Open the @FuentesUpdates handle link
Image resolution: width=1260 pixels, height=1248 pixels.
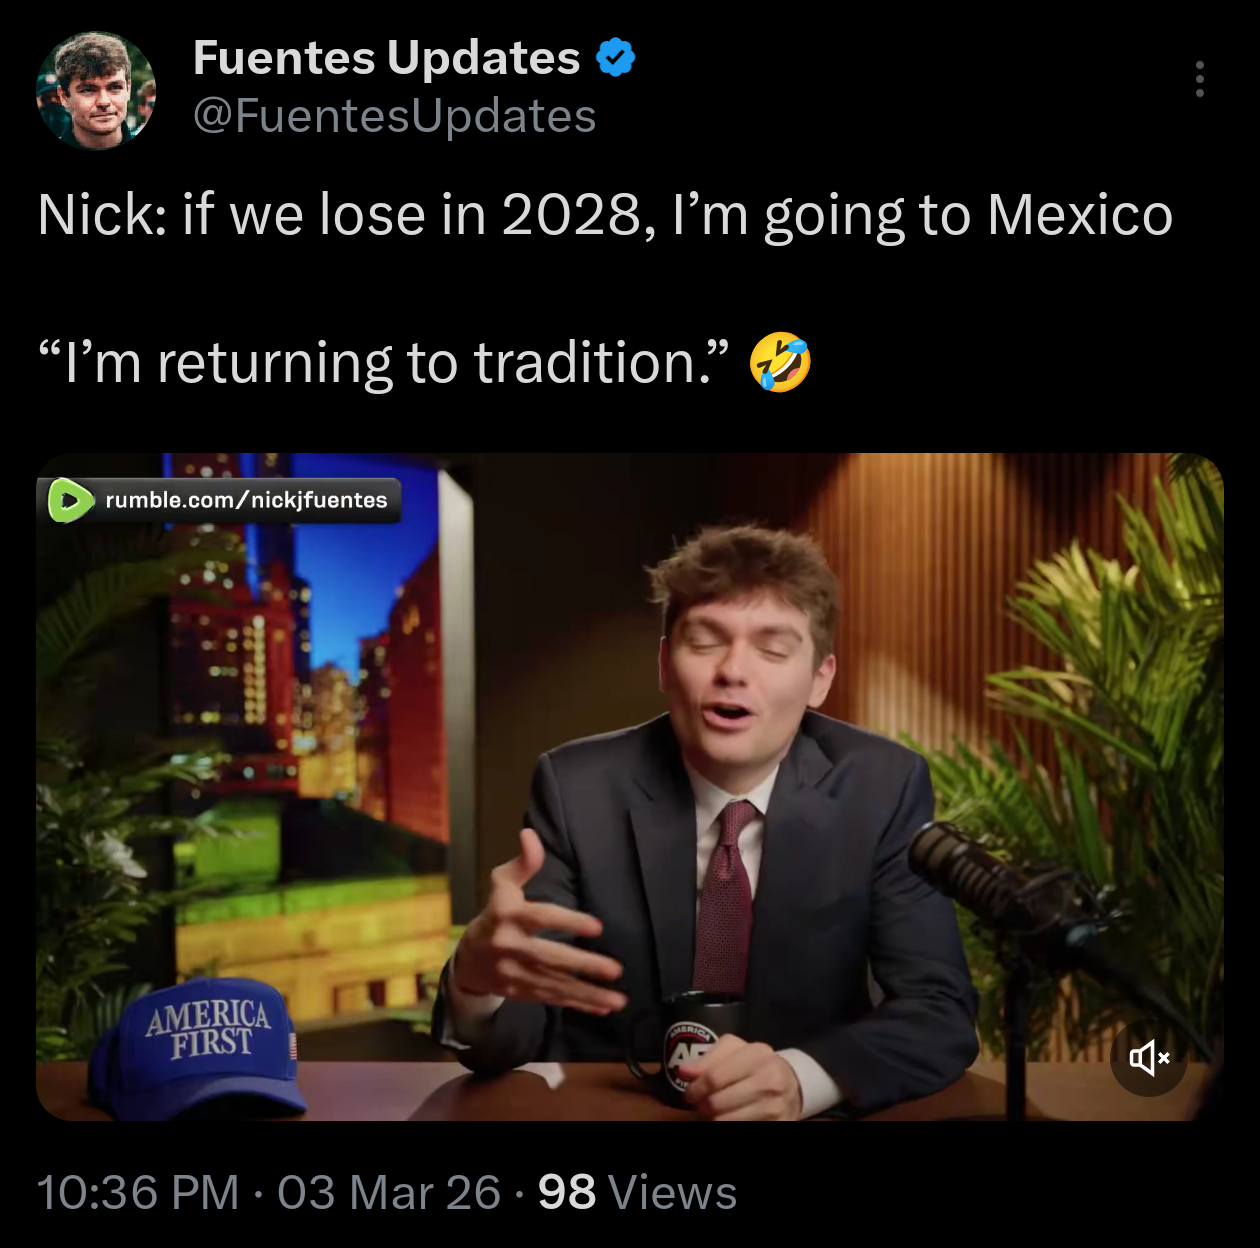pos(394,116)
